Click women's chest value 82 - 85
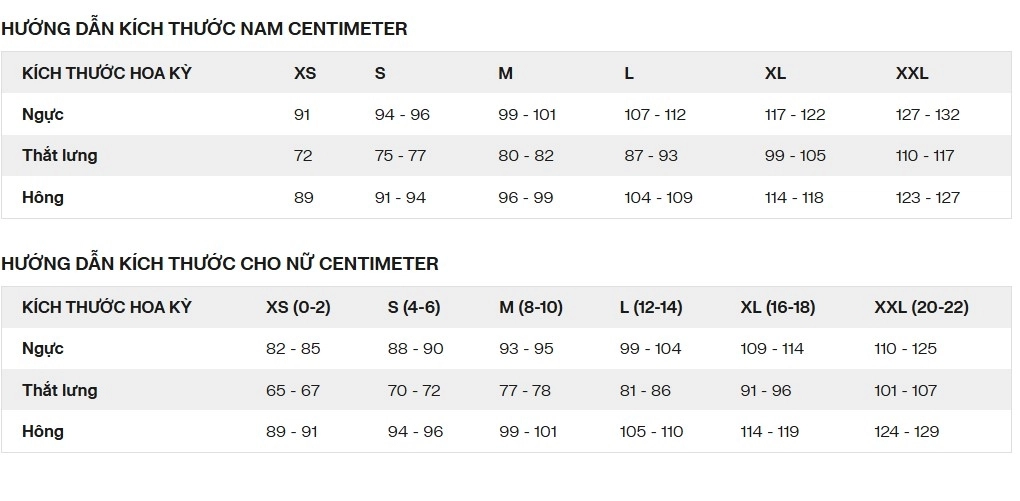The height and width of the screenshot is (501, 1020). (293, 349)
